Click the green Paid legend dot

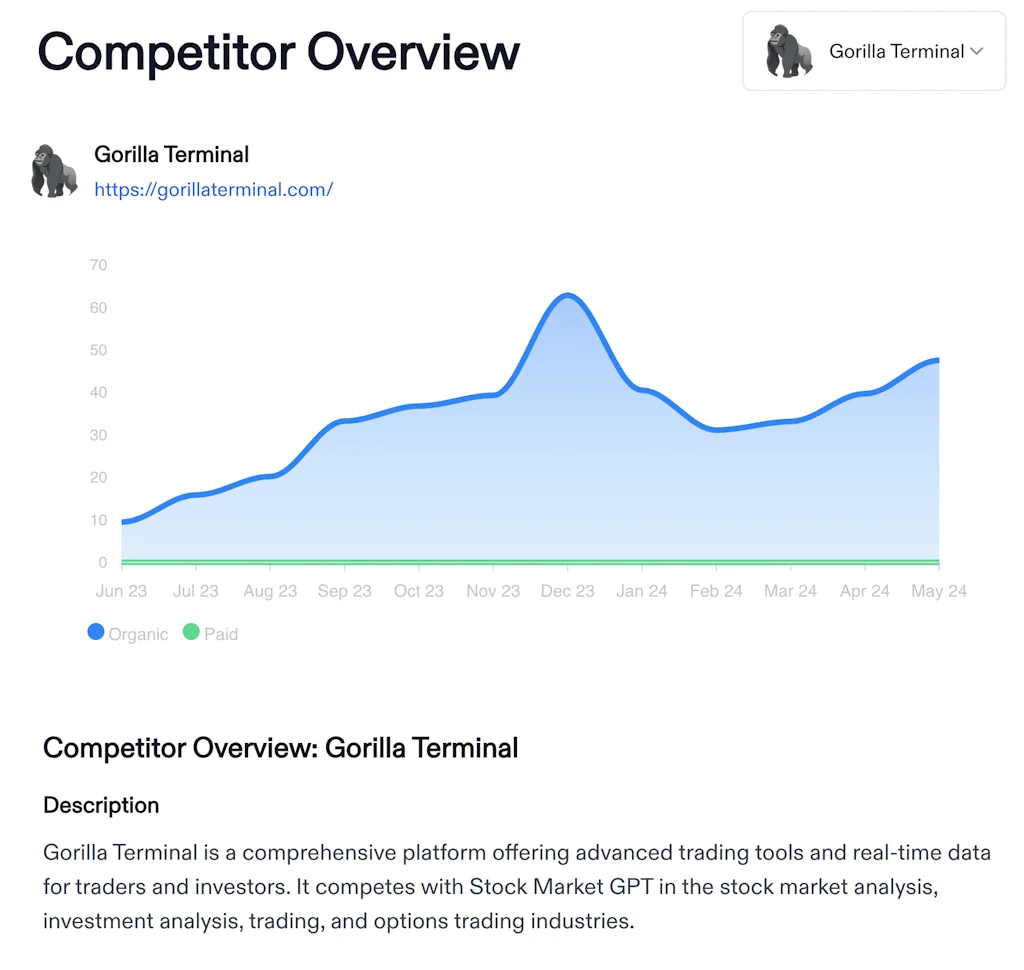coord(190,632)
